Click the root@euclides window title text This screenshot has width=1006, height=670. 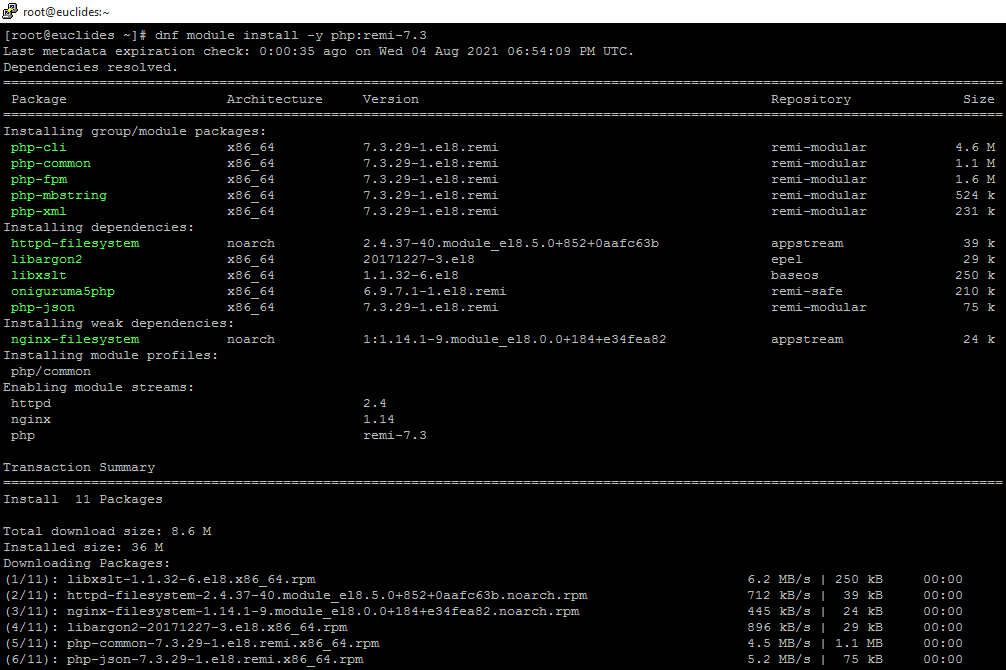tap(66, 11)
